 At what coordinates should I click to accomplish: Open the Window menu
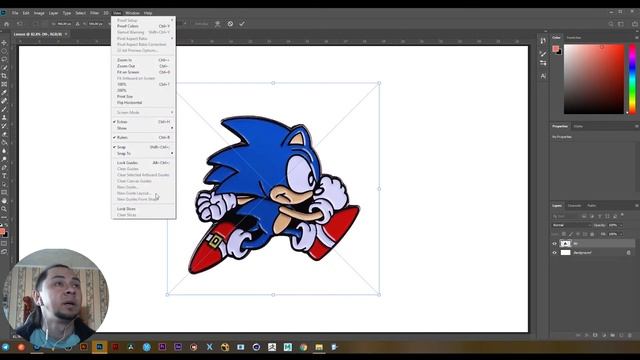pos(132,13)
